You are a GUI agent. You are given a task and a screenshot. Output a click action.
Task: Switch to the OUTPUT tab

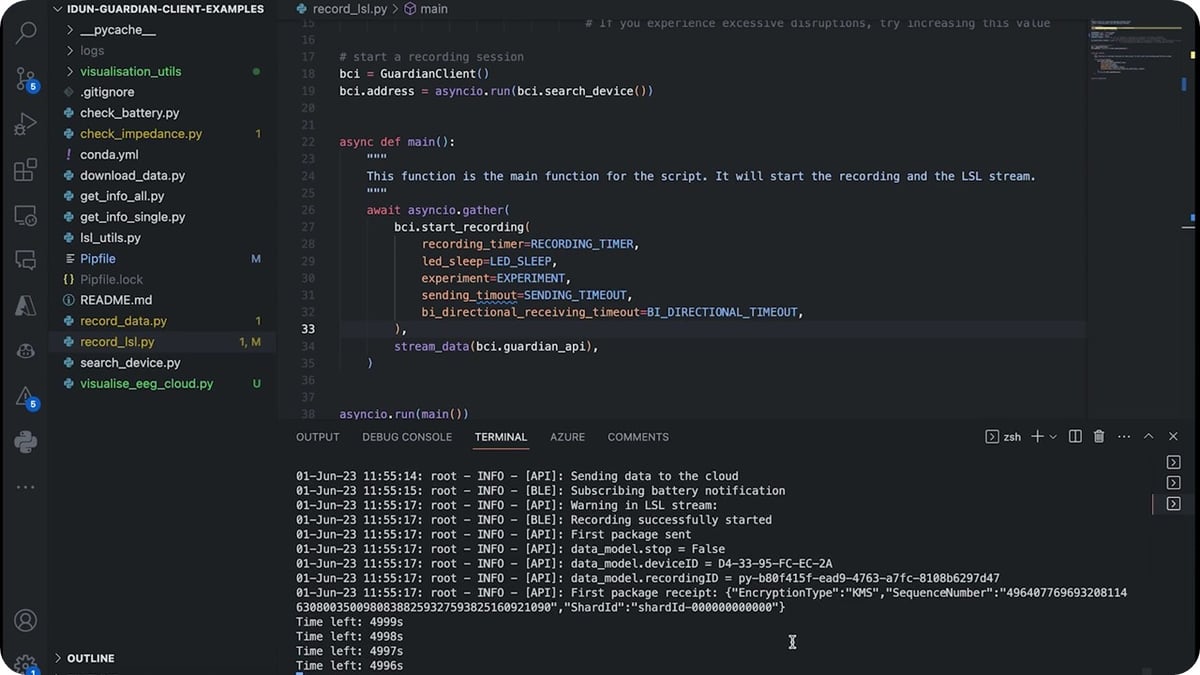coord(318,437)
